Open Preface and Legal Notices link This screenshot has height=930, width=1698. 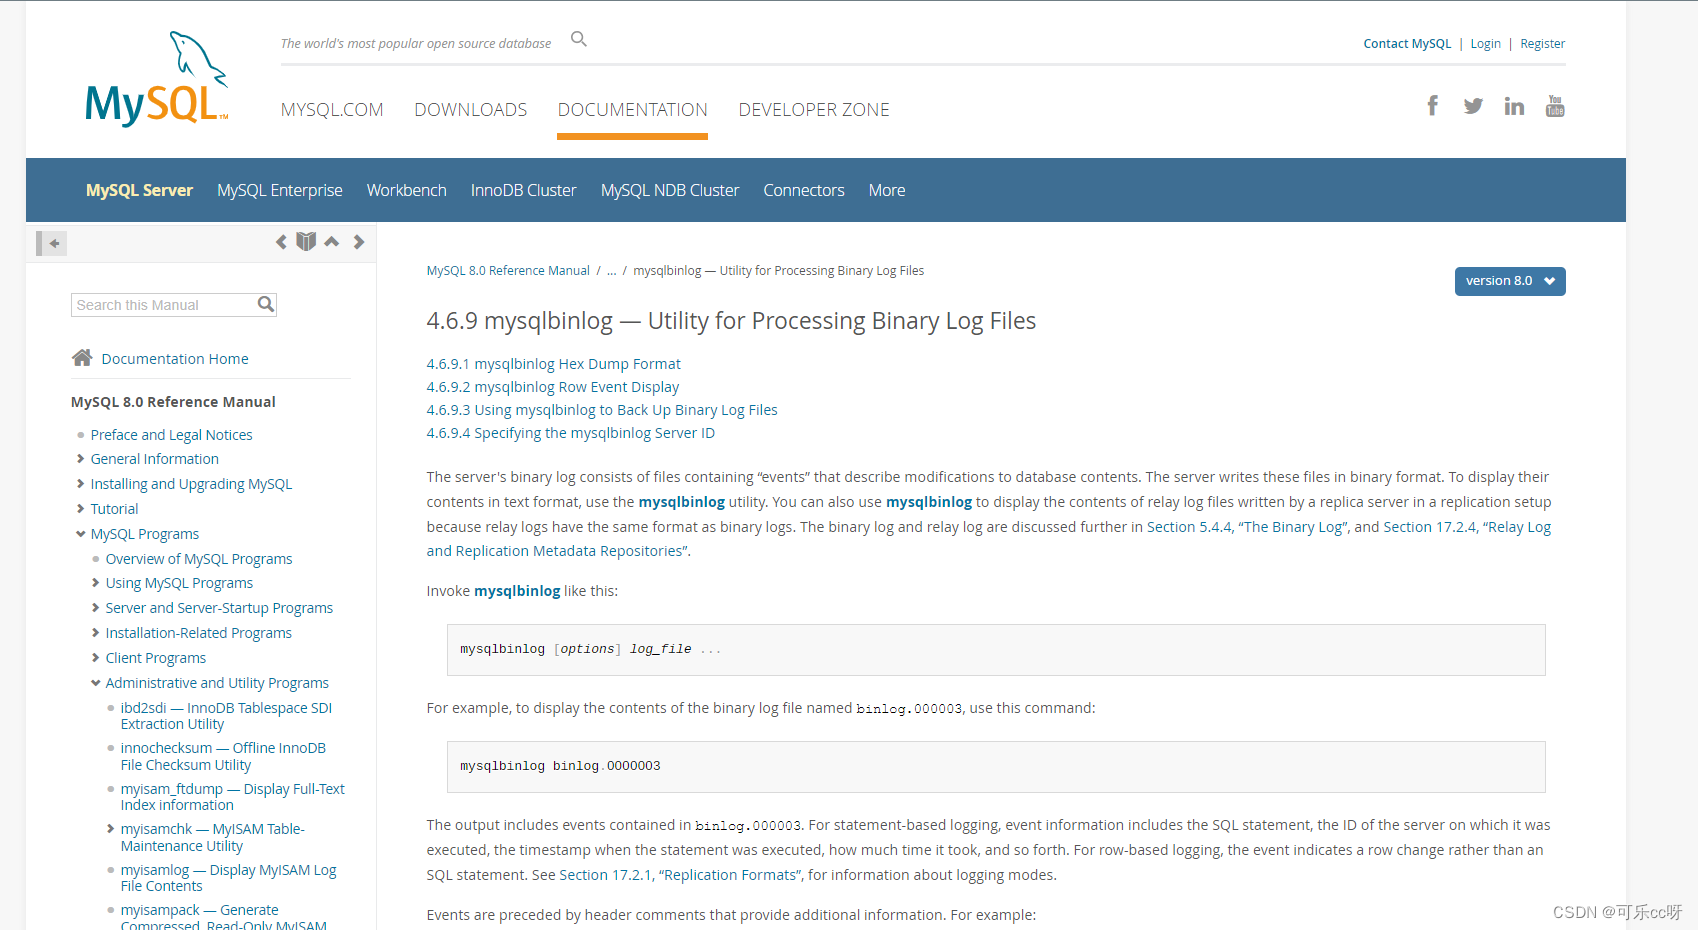coord(172,435)
